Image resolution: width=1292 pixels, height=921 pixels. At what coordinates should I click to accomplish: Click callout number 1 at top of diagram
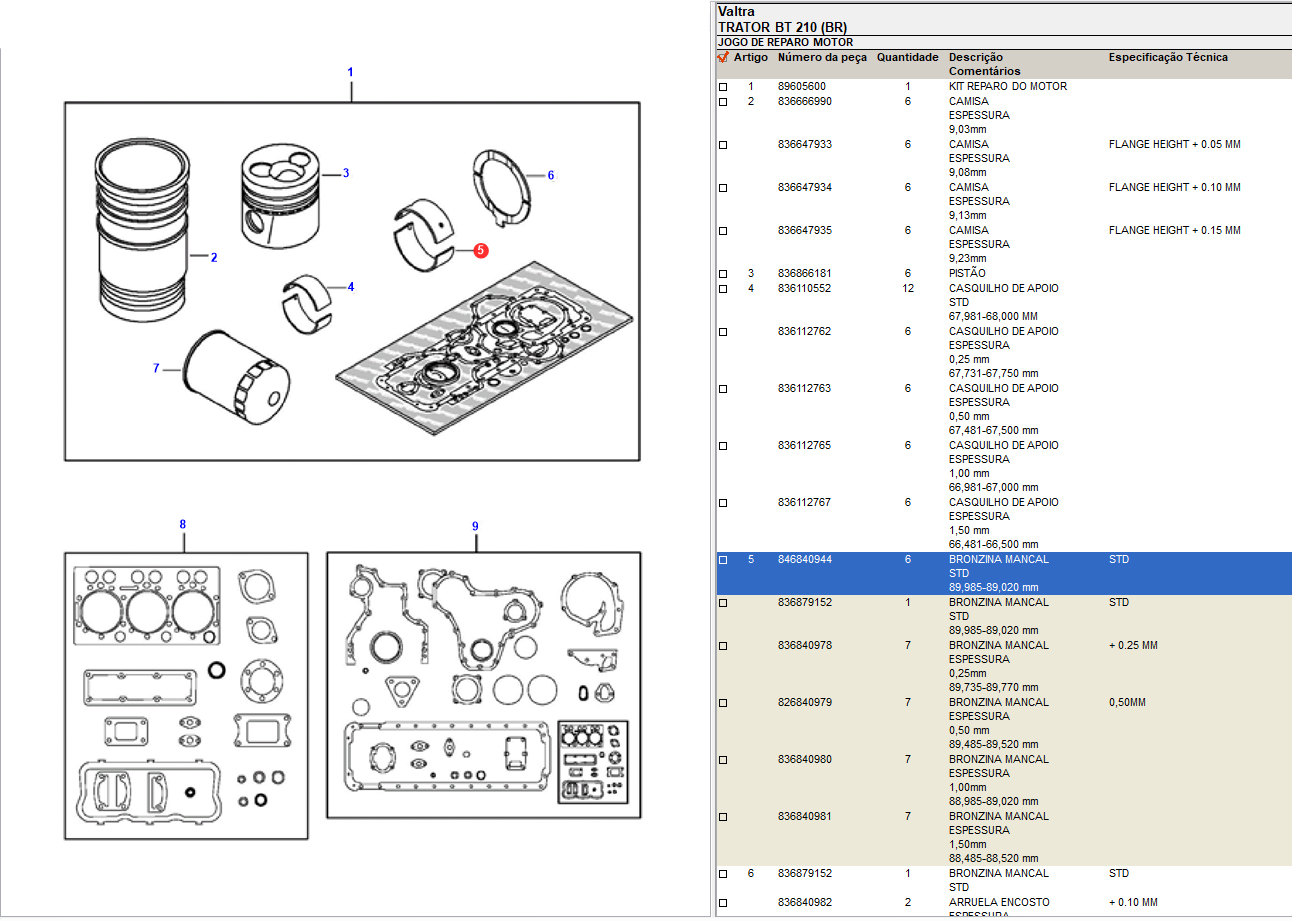point(350,72)
